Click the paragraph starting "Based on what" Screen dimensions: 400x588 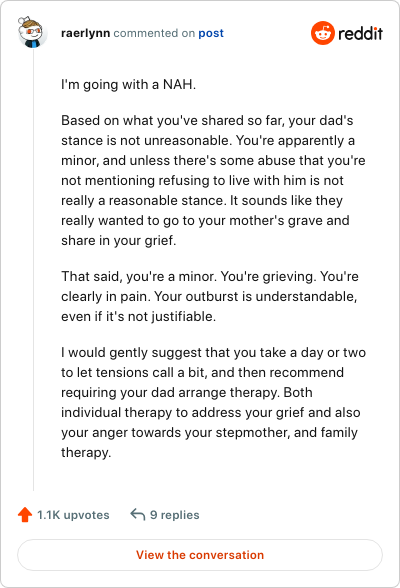[x=213, y=180]
